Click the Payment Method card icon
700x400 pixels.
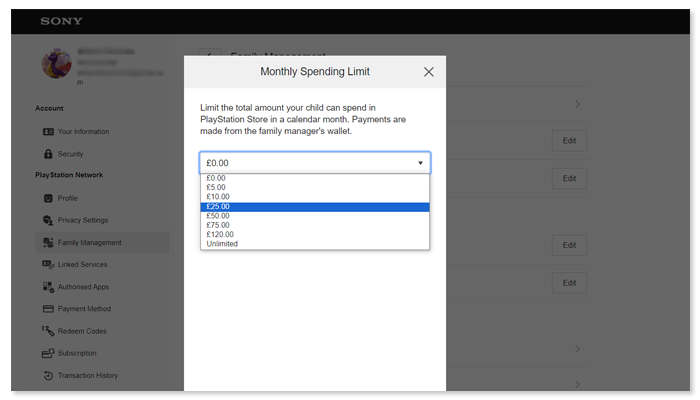[48, 309]
